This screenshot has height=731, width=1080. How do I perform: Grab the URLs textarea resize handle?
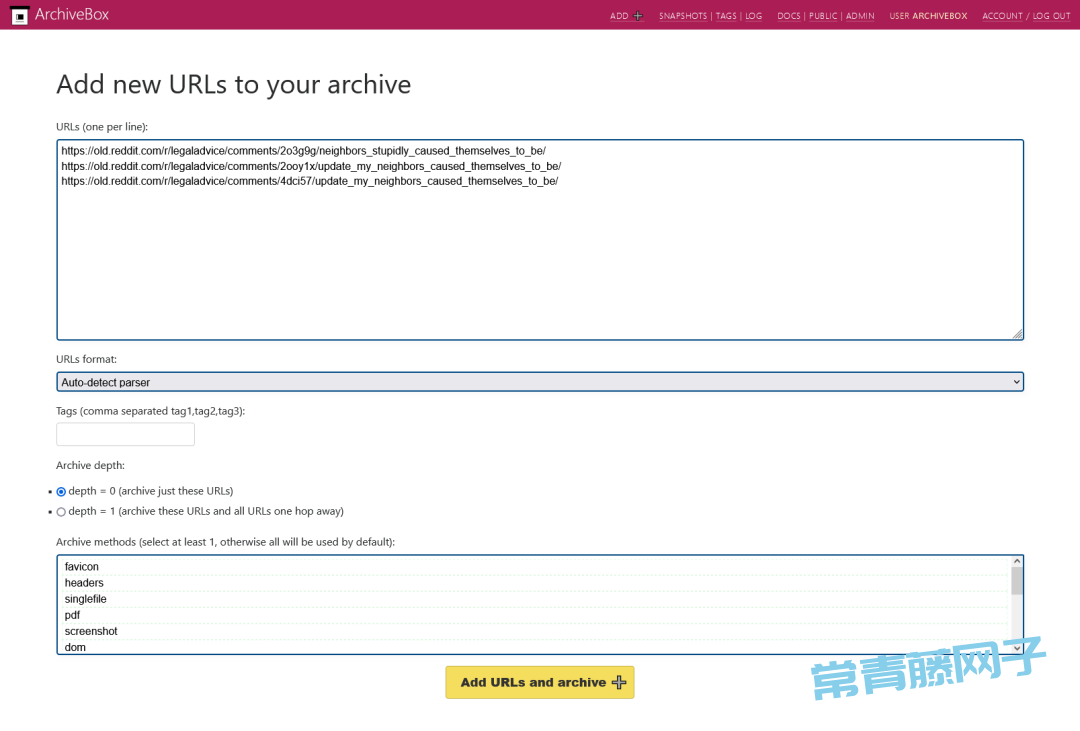click(1017, 334)
